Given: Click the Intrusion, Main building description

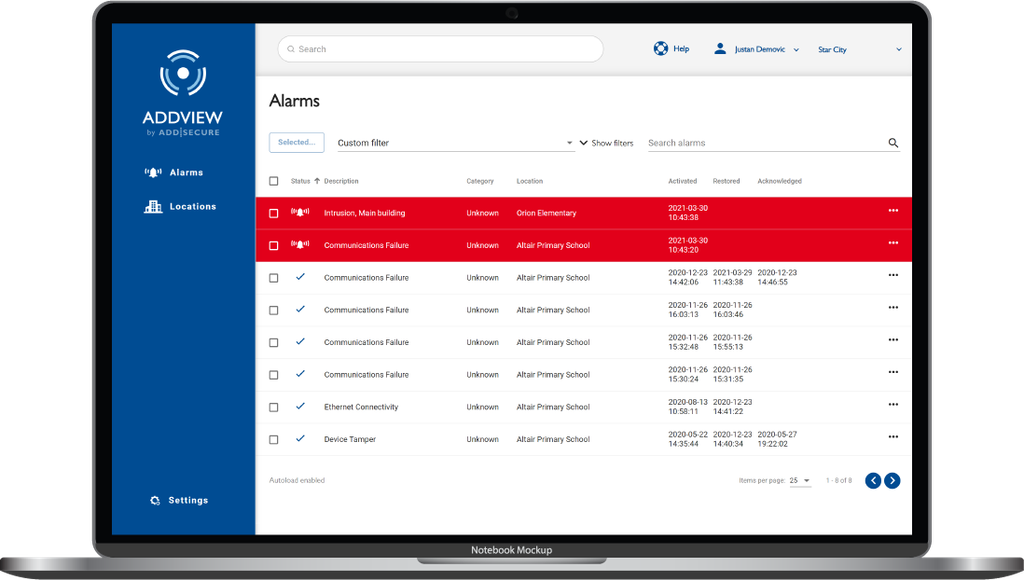Looking at the screenshot, I should [364, 213].
